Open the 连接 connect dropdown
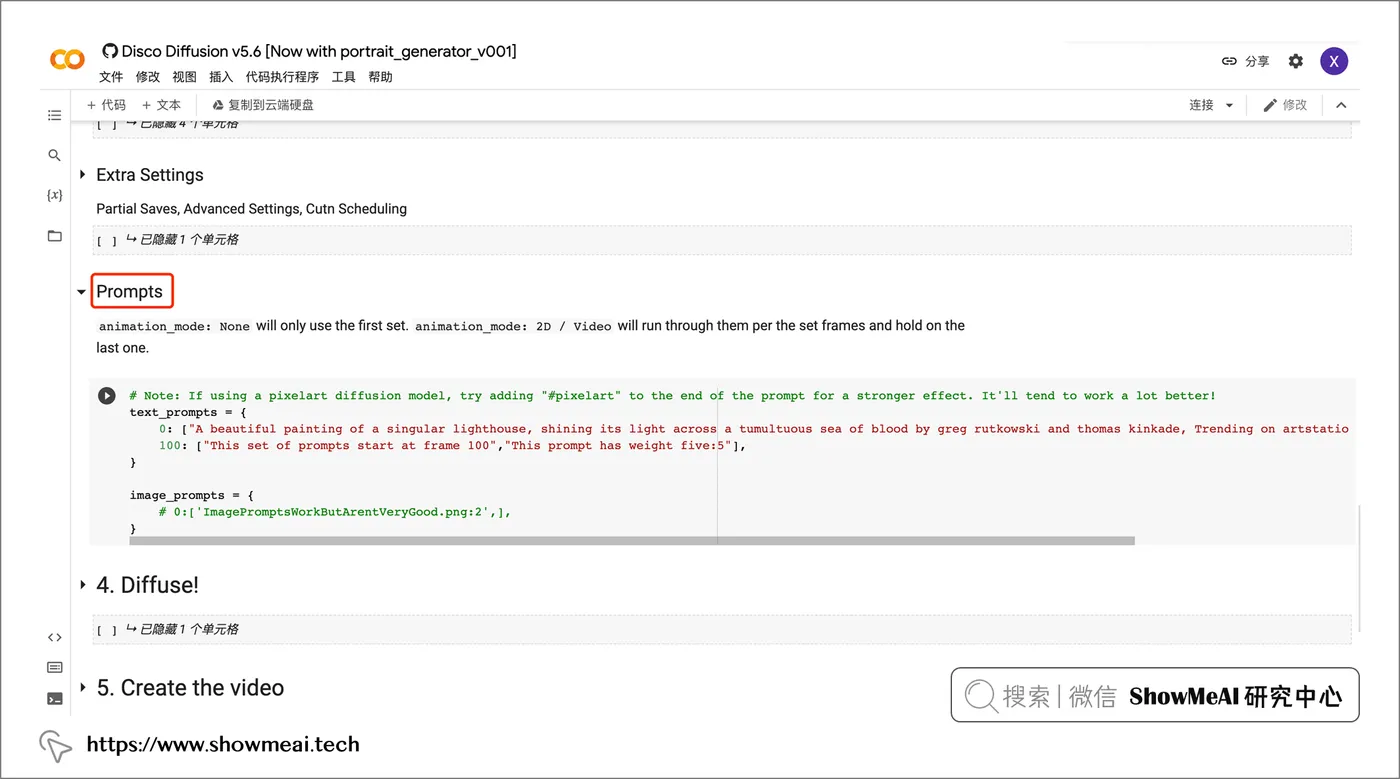Viewport: 1400px width, 779px height. pyautogui.click(x=1211, y=105)
